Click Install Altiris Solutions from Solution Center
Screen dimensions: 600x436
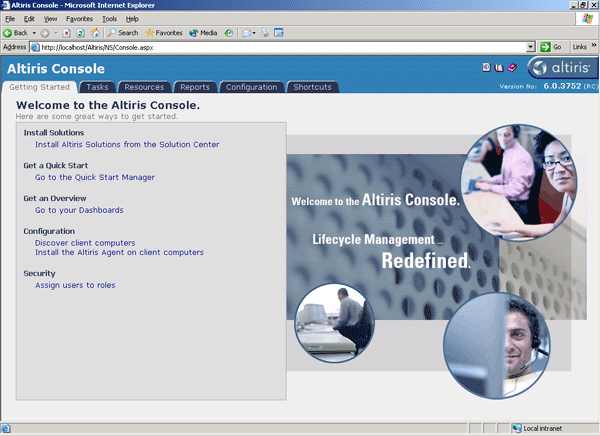tap(127, 144)
